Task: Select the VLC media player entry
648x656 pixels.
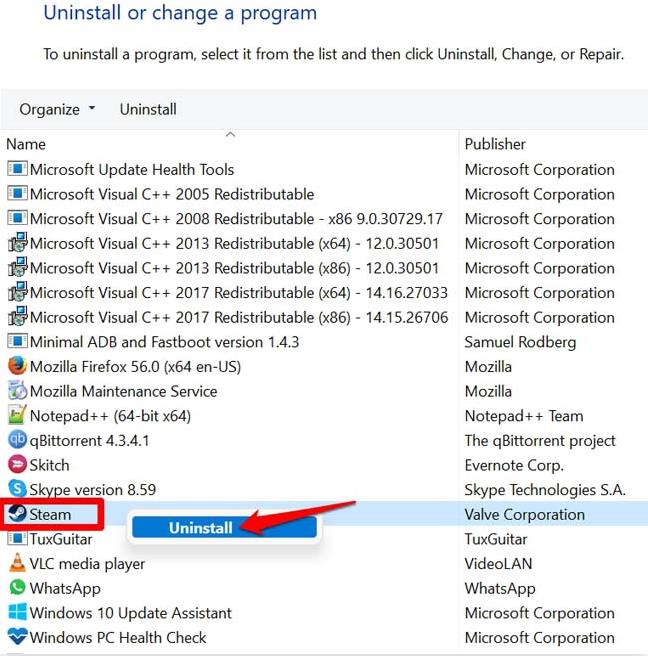Action: point(87,564)
